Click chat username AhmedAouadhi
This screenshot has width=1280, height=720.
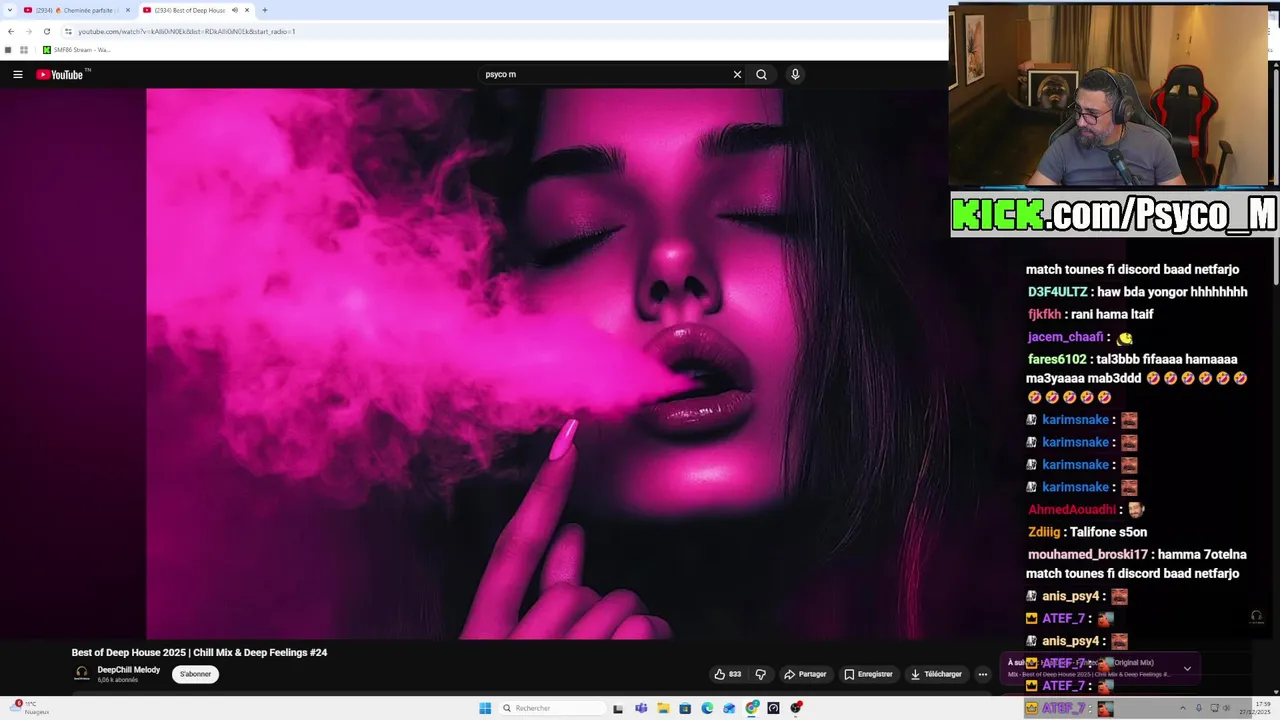1072,509
